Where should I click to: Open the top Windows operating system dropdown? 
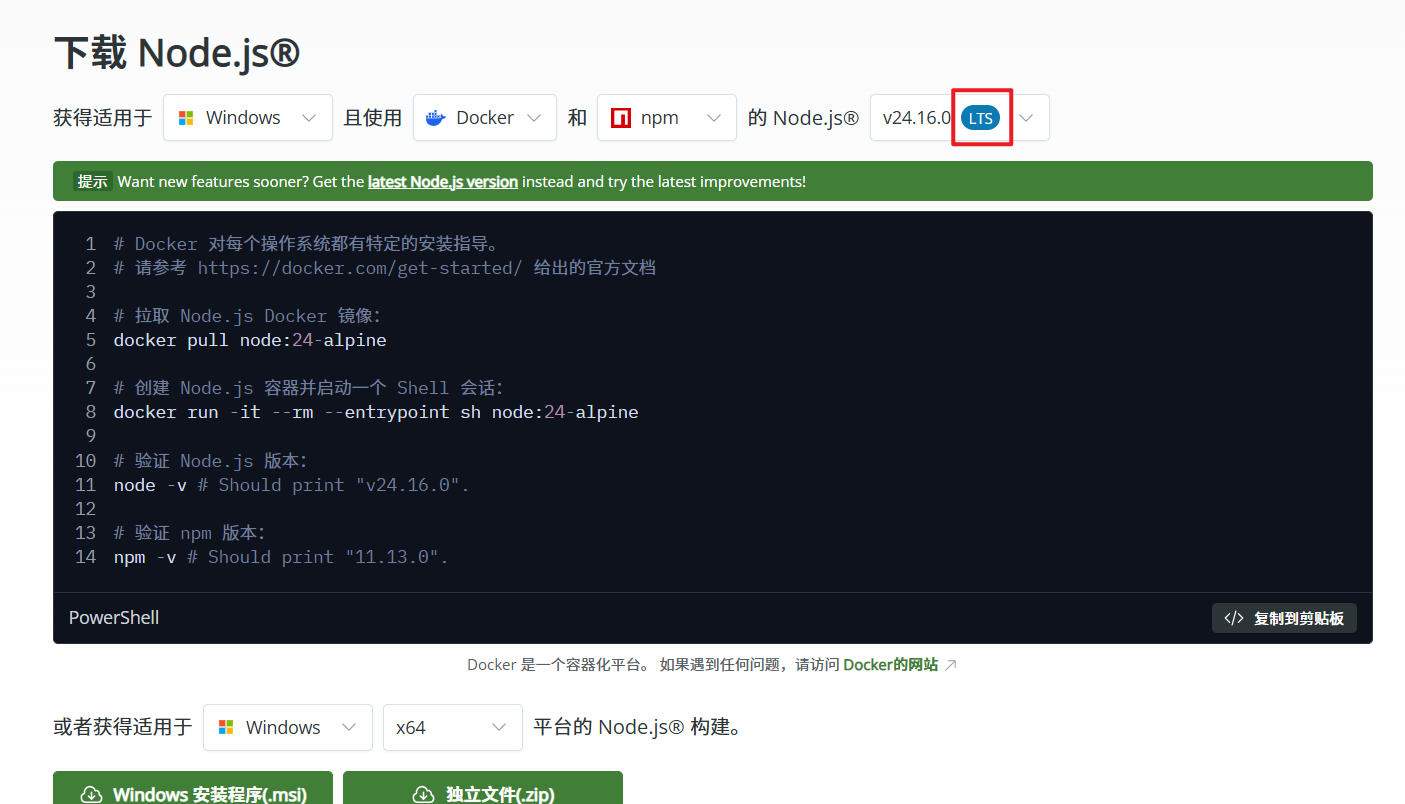point(248,118)
